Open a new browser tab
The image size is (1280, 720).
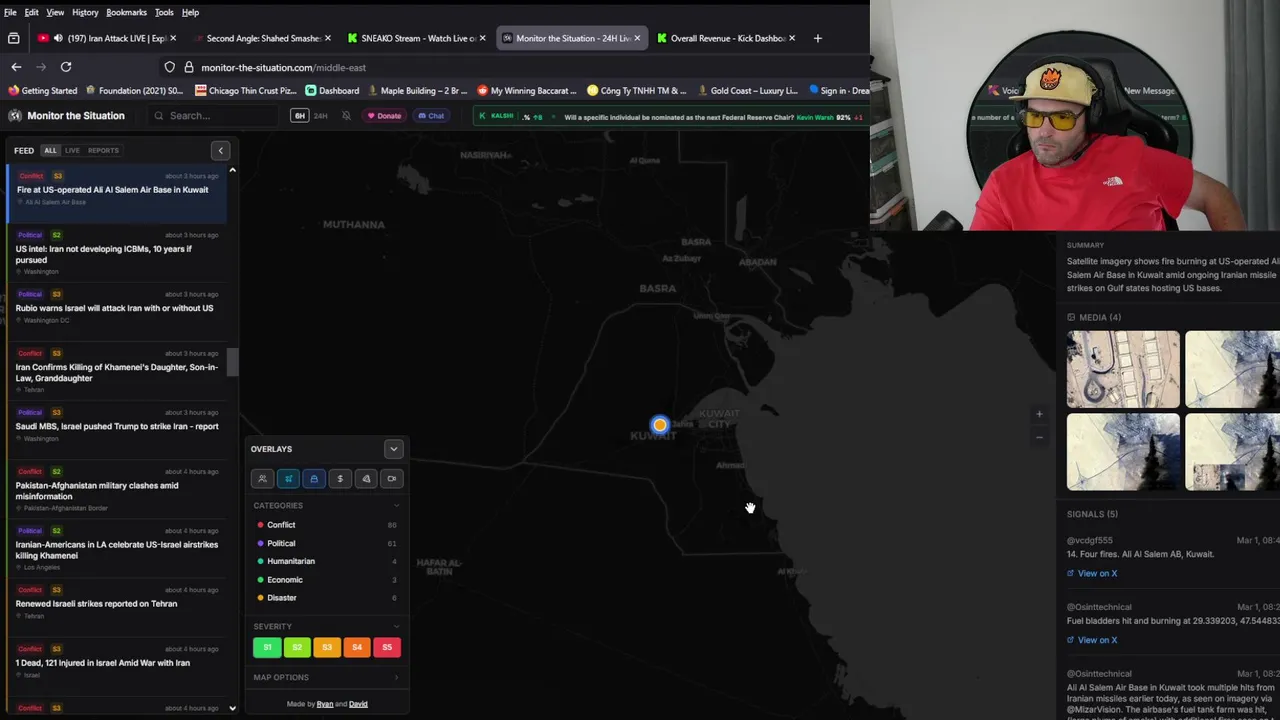tap(818, 38)
